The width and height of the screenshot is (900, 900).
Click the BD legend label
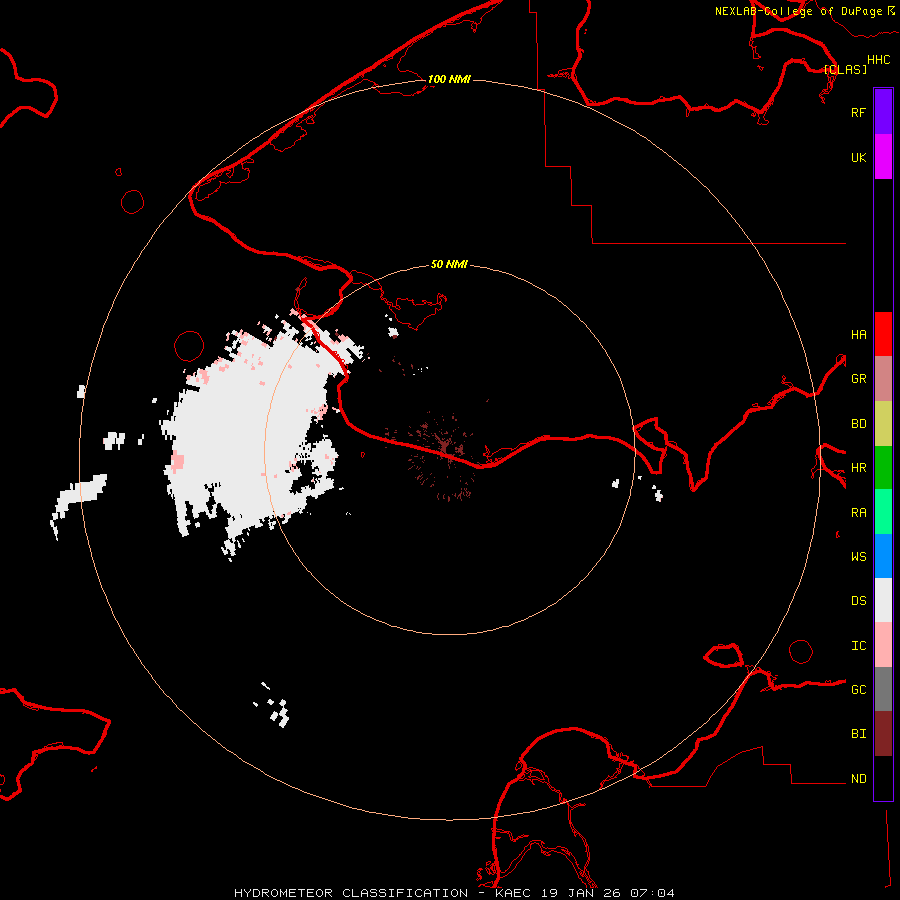pos(858,424)
